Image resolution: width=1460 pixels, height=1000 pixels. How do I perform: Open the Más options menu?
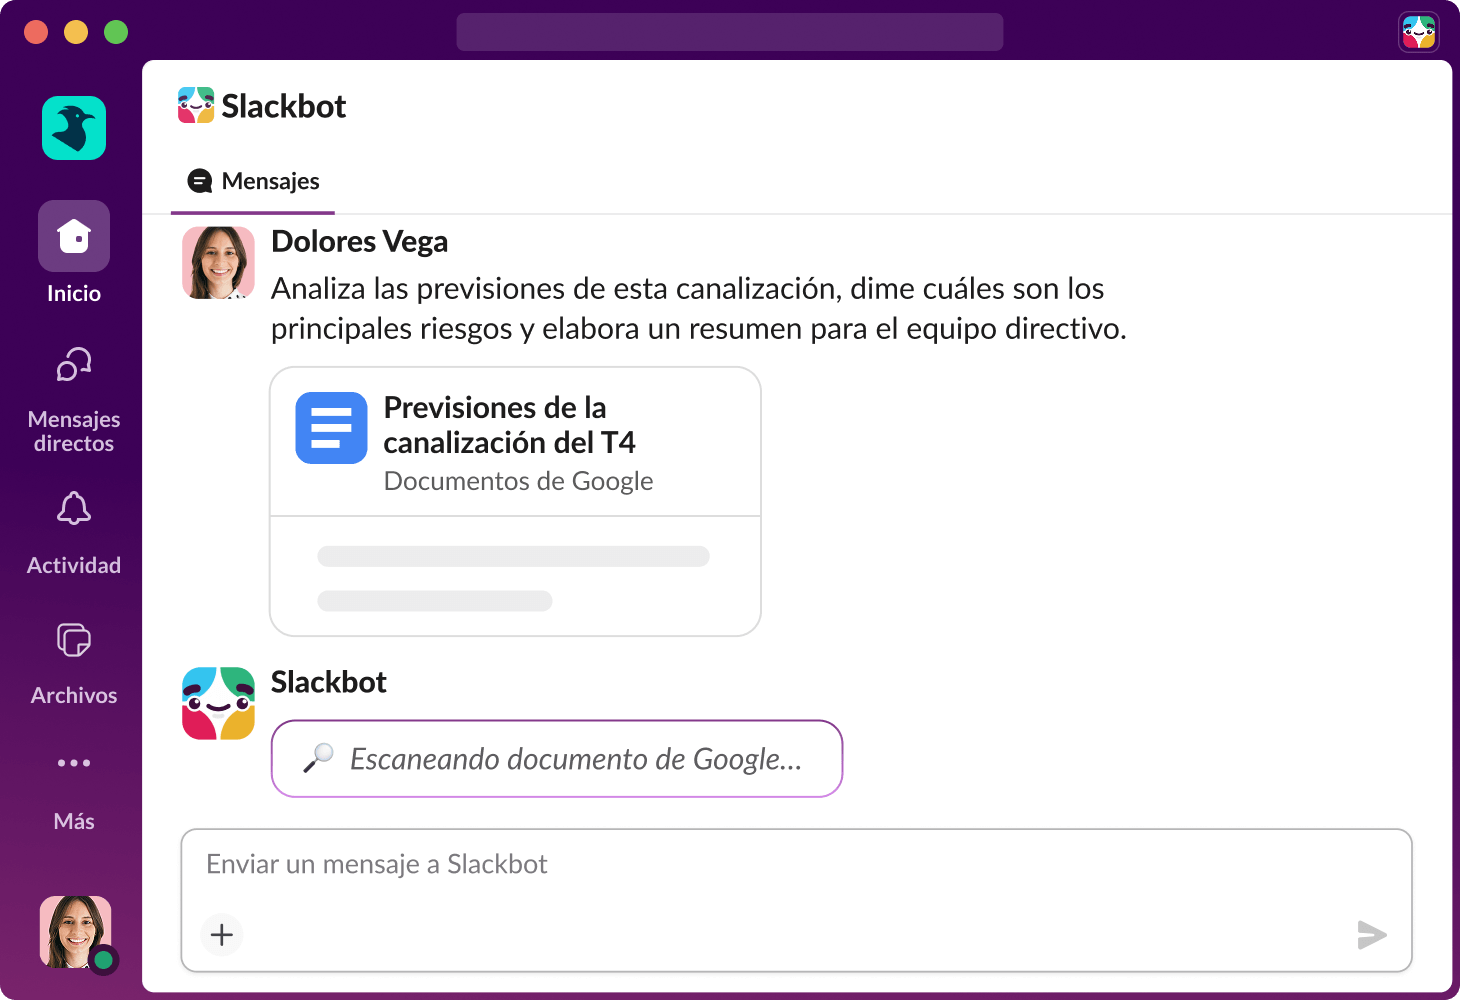pyautogui.click(x=73, y=763)
